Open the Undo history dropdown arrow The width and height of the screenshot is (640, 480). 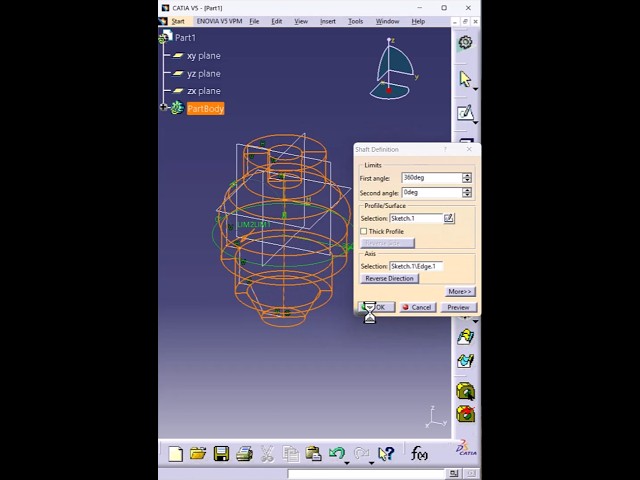(x=347, y=463)
